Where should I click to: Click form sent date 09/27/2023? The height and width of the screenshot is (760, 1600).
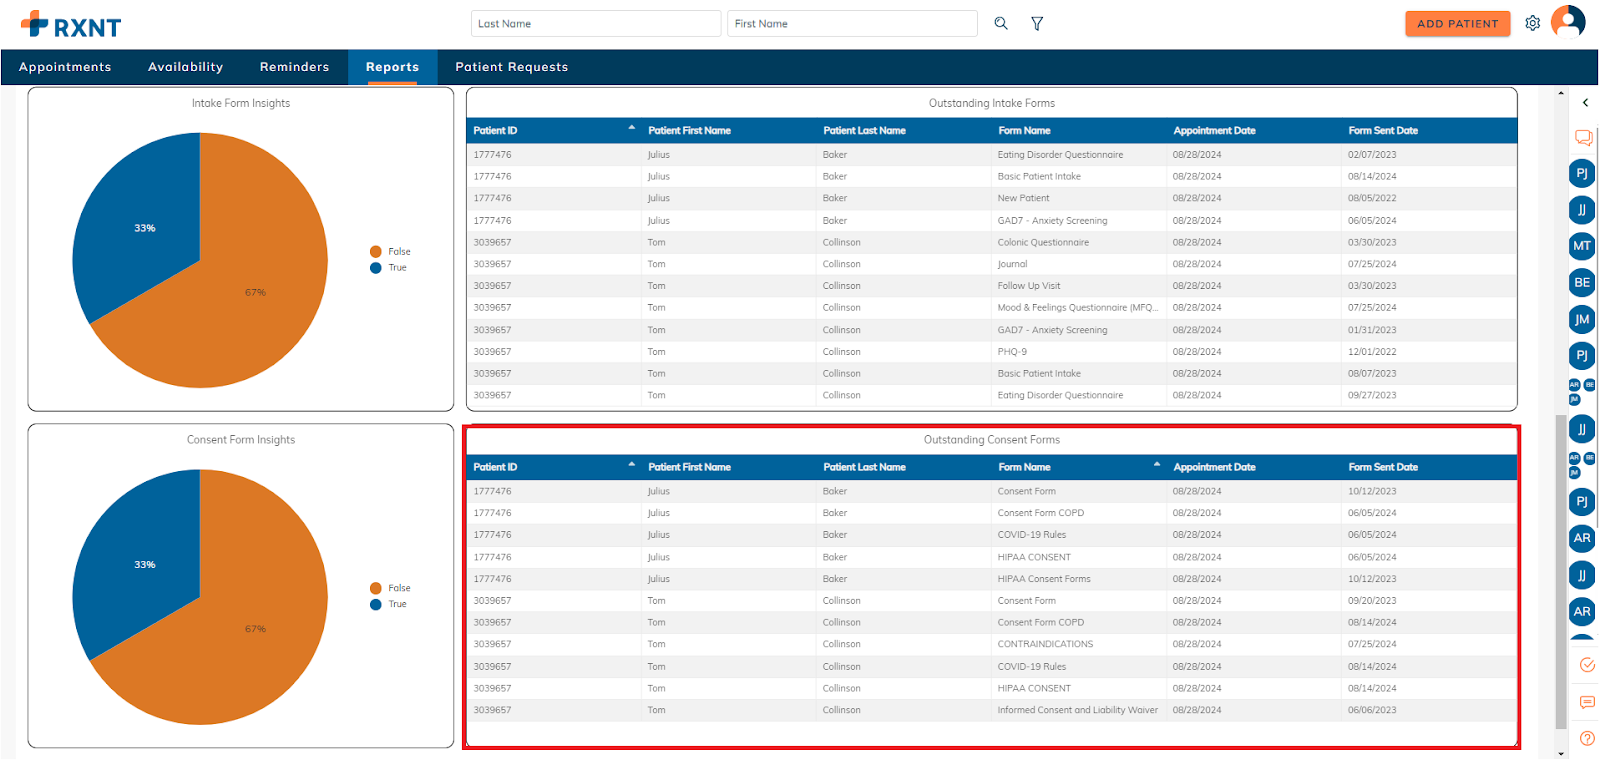(1372, 396)
